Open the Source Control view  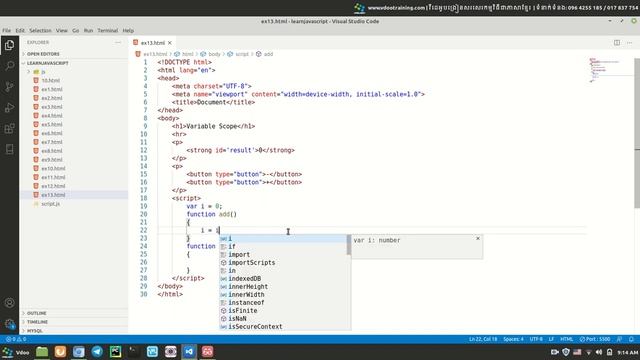click(9, 87)
